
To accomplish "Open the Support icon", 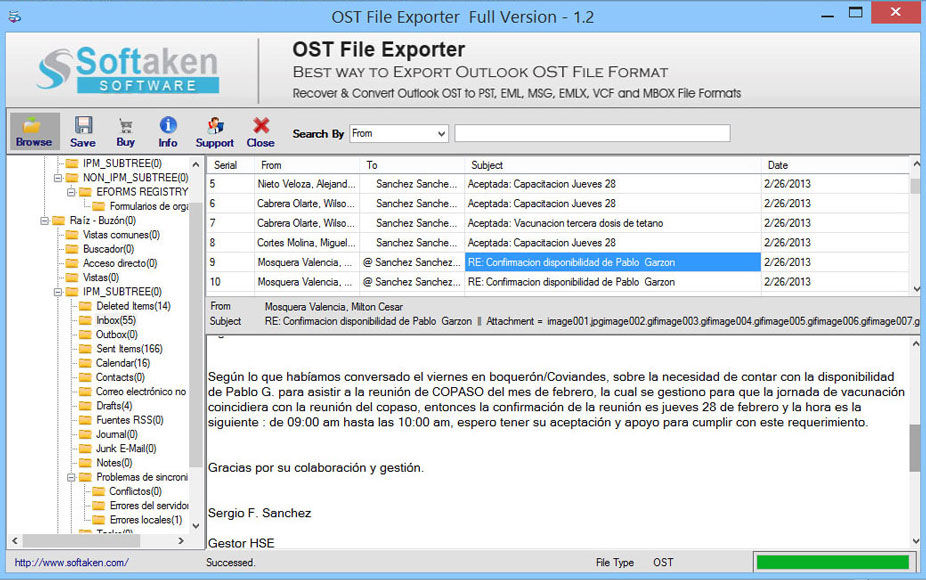I will (215, 125).
